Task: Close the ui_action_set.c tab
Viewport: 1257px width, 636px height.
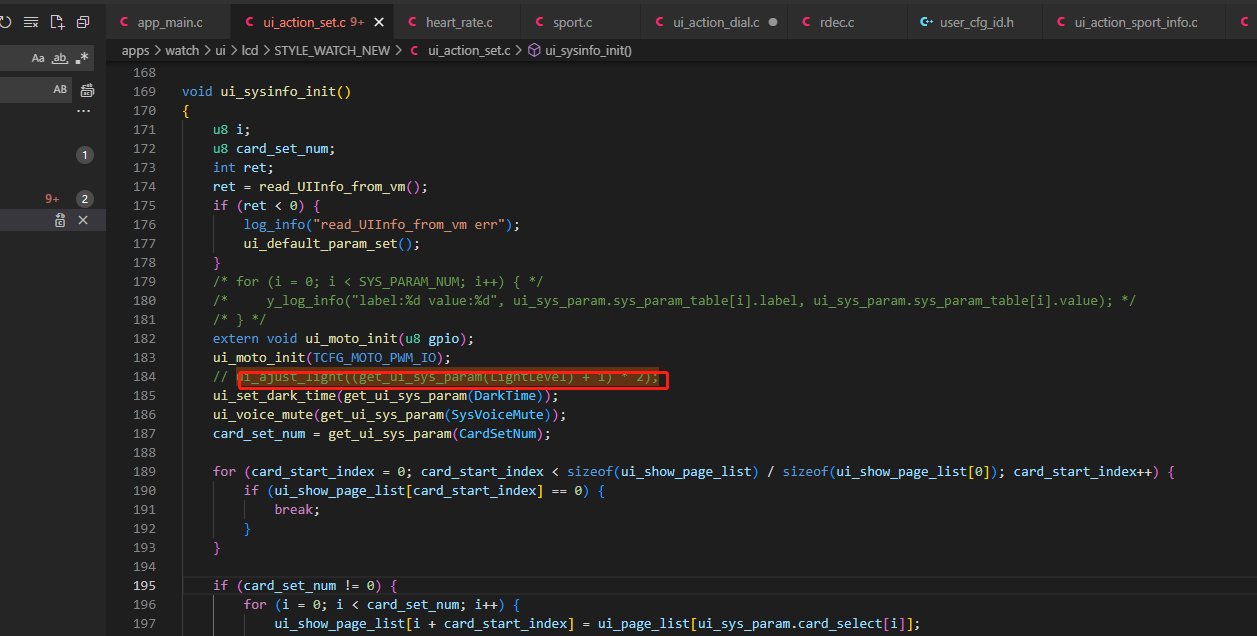Action: [378, 22]
